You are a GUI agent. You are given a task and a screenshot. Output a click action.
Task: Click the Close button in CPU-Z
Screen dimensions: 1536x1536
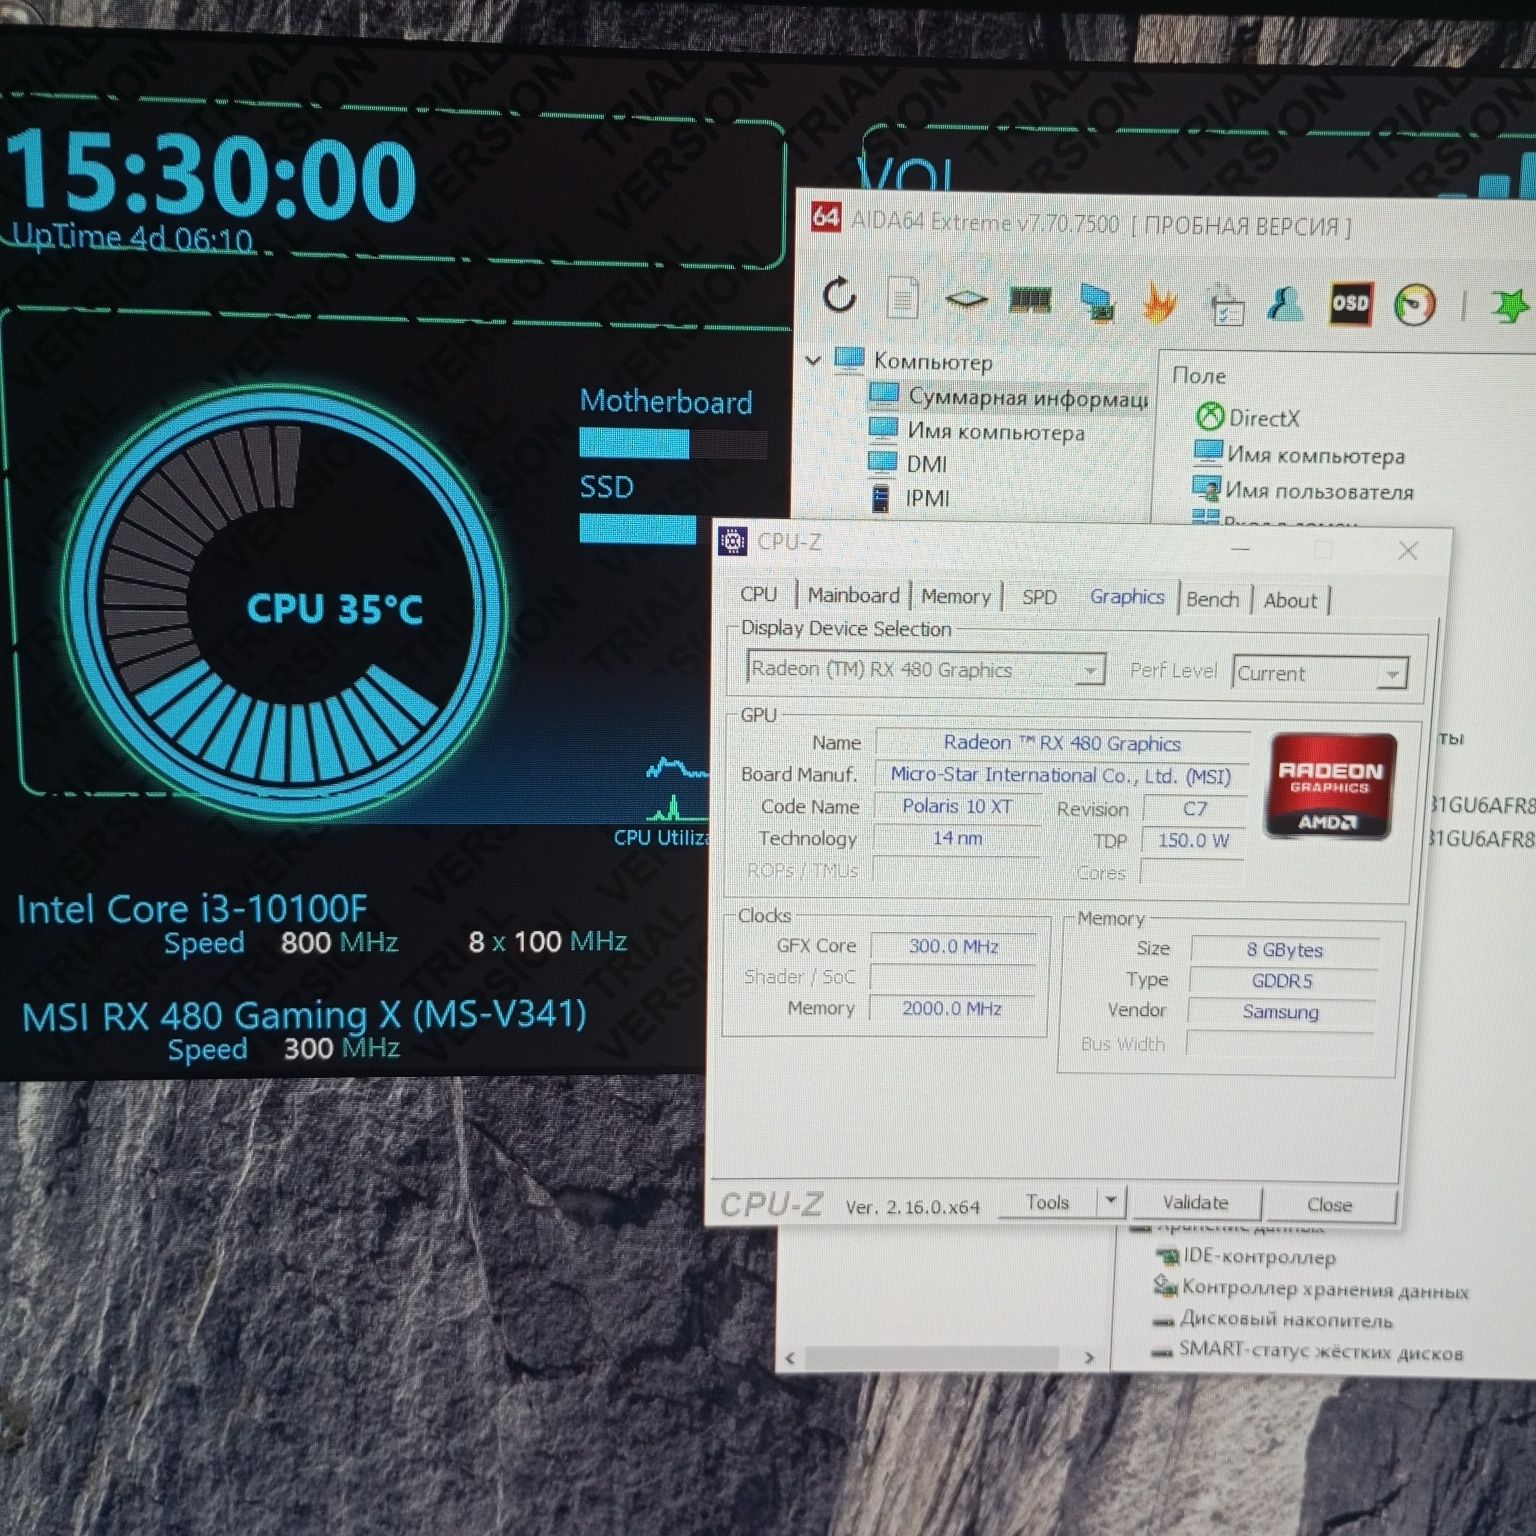click(1329, 1204)
